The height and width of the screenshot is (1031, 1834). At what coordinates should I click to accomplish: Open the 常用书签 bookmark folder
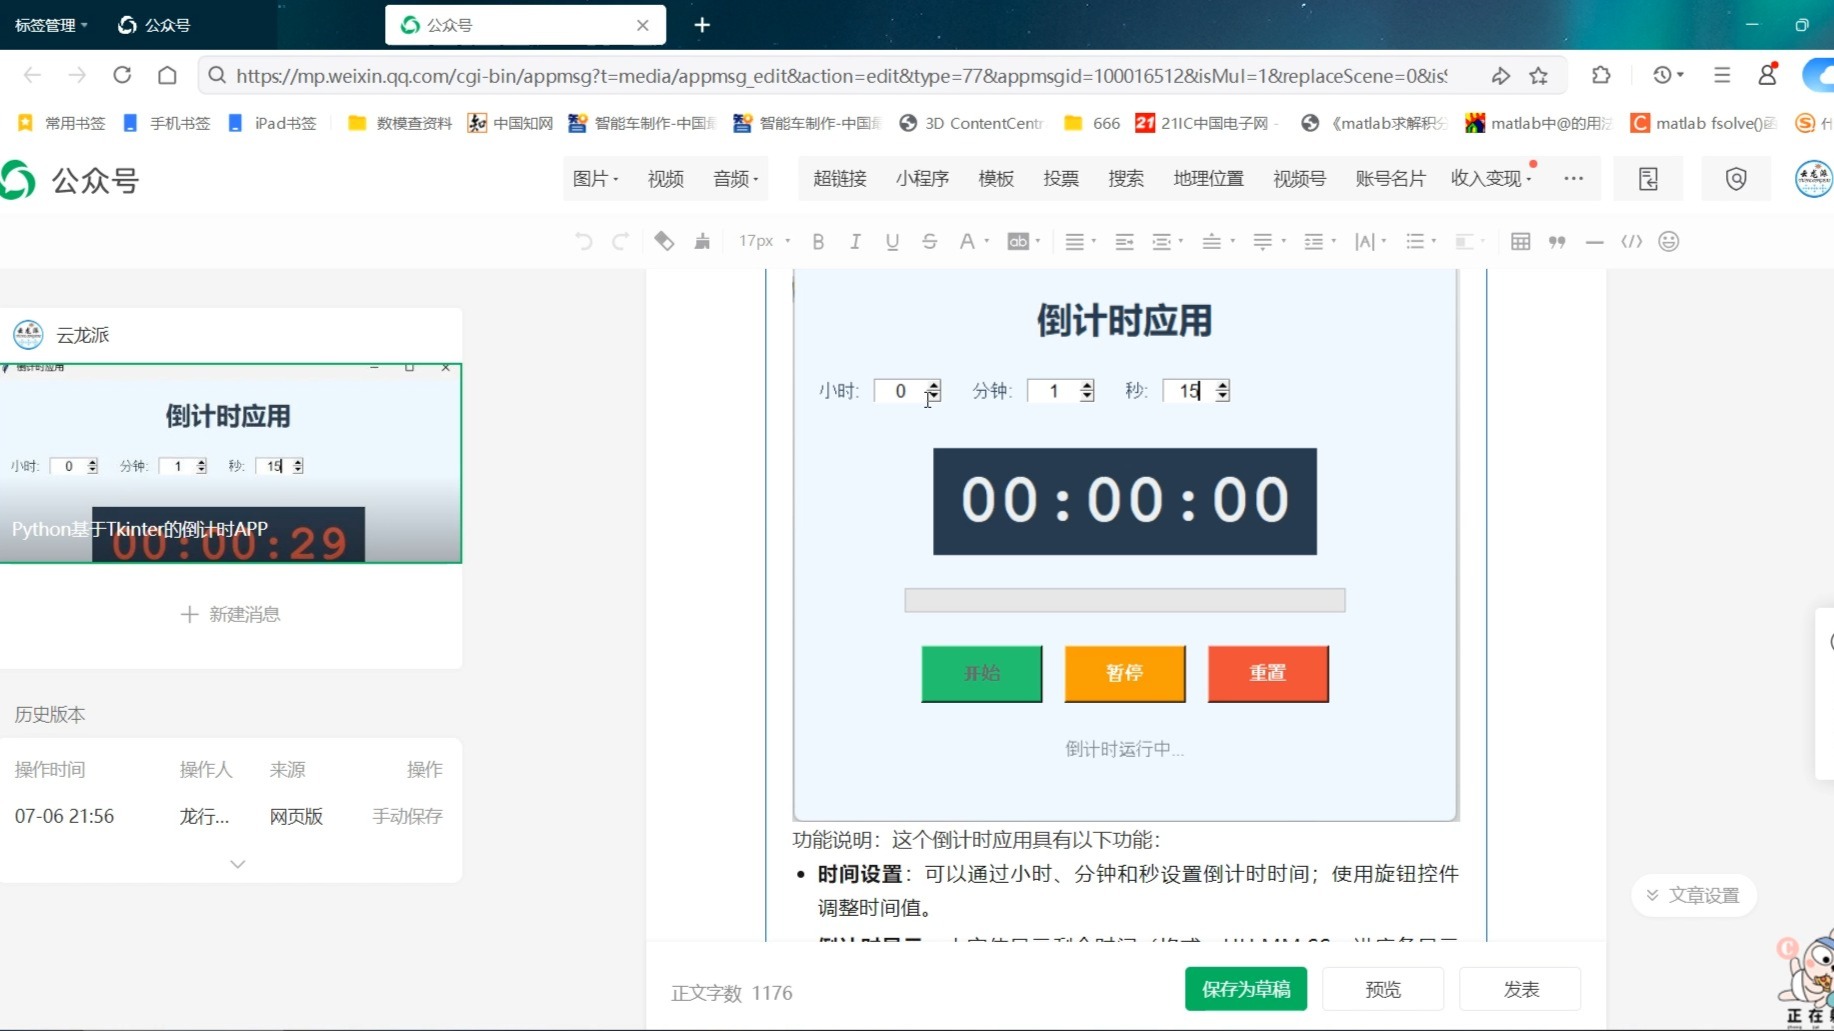[61, 123]
